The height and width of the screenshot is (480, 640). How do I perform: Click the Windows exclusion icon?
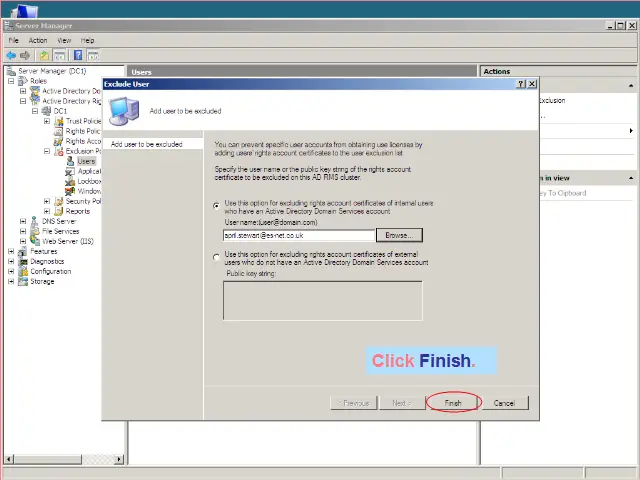pos(70,191)
